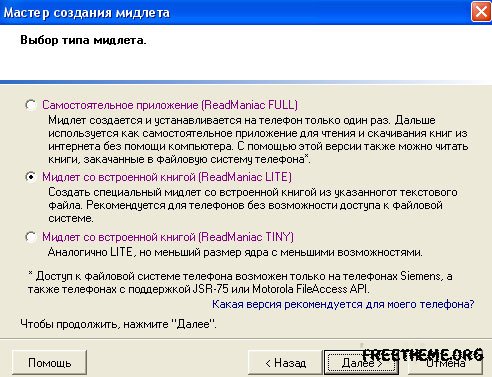Screen dimensions: 492x377
Task: Cancel the wizard with the Отмена button
Action: tap(445, 362)
